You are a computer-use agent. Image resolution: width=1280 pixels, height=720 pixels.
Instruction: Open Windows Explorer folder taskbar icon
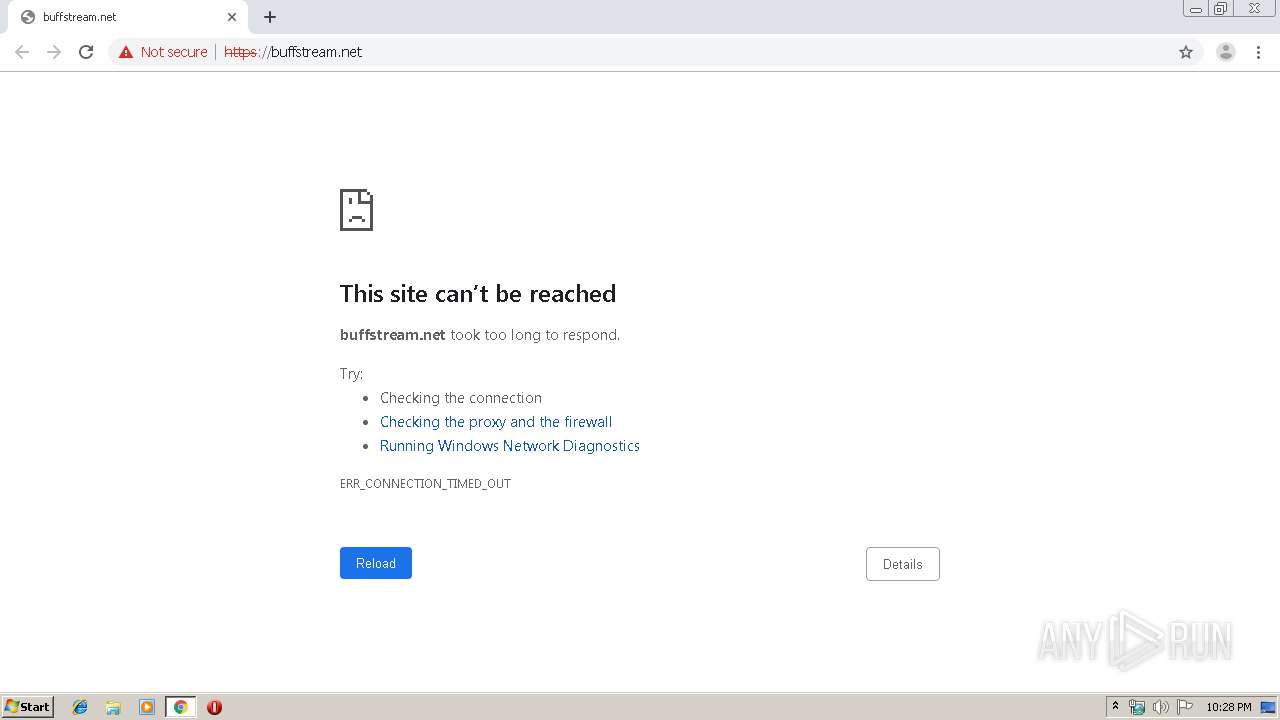coord(113,707)
